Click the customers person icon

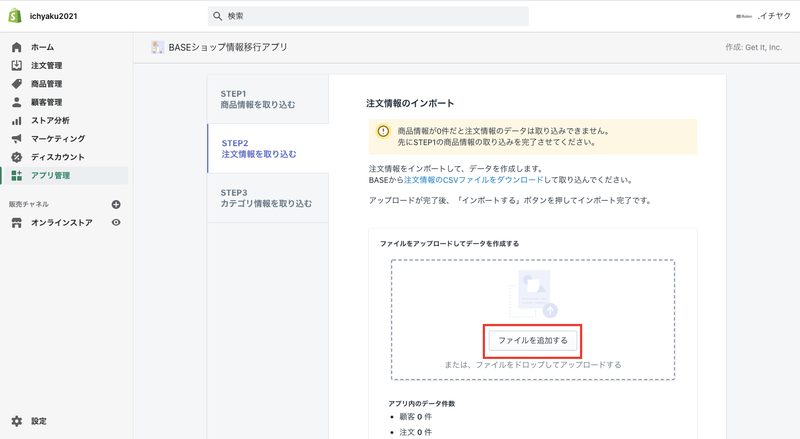(x=16, y=102)
